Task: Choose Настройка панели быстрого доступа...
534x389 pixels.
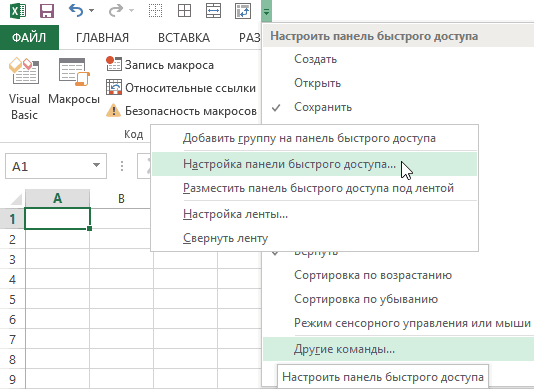Action: pyautogui.click(x=314, y=164)
